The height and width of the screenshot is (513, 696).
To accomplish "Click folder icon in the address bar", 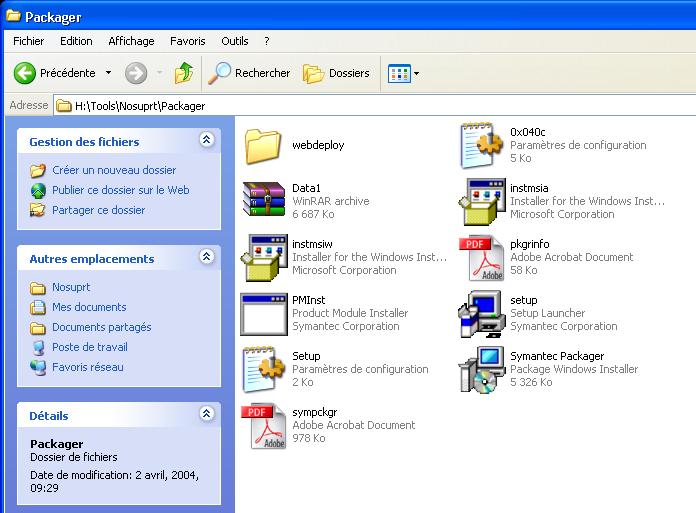I will point(64,106).
